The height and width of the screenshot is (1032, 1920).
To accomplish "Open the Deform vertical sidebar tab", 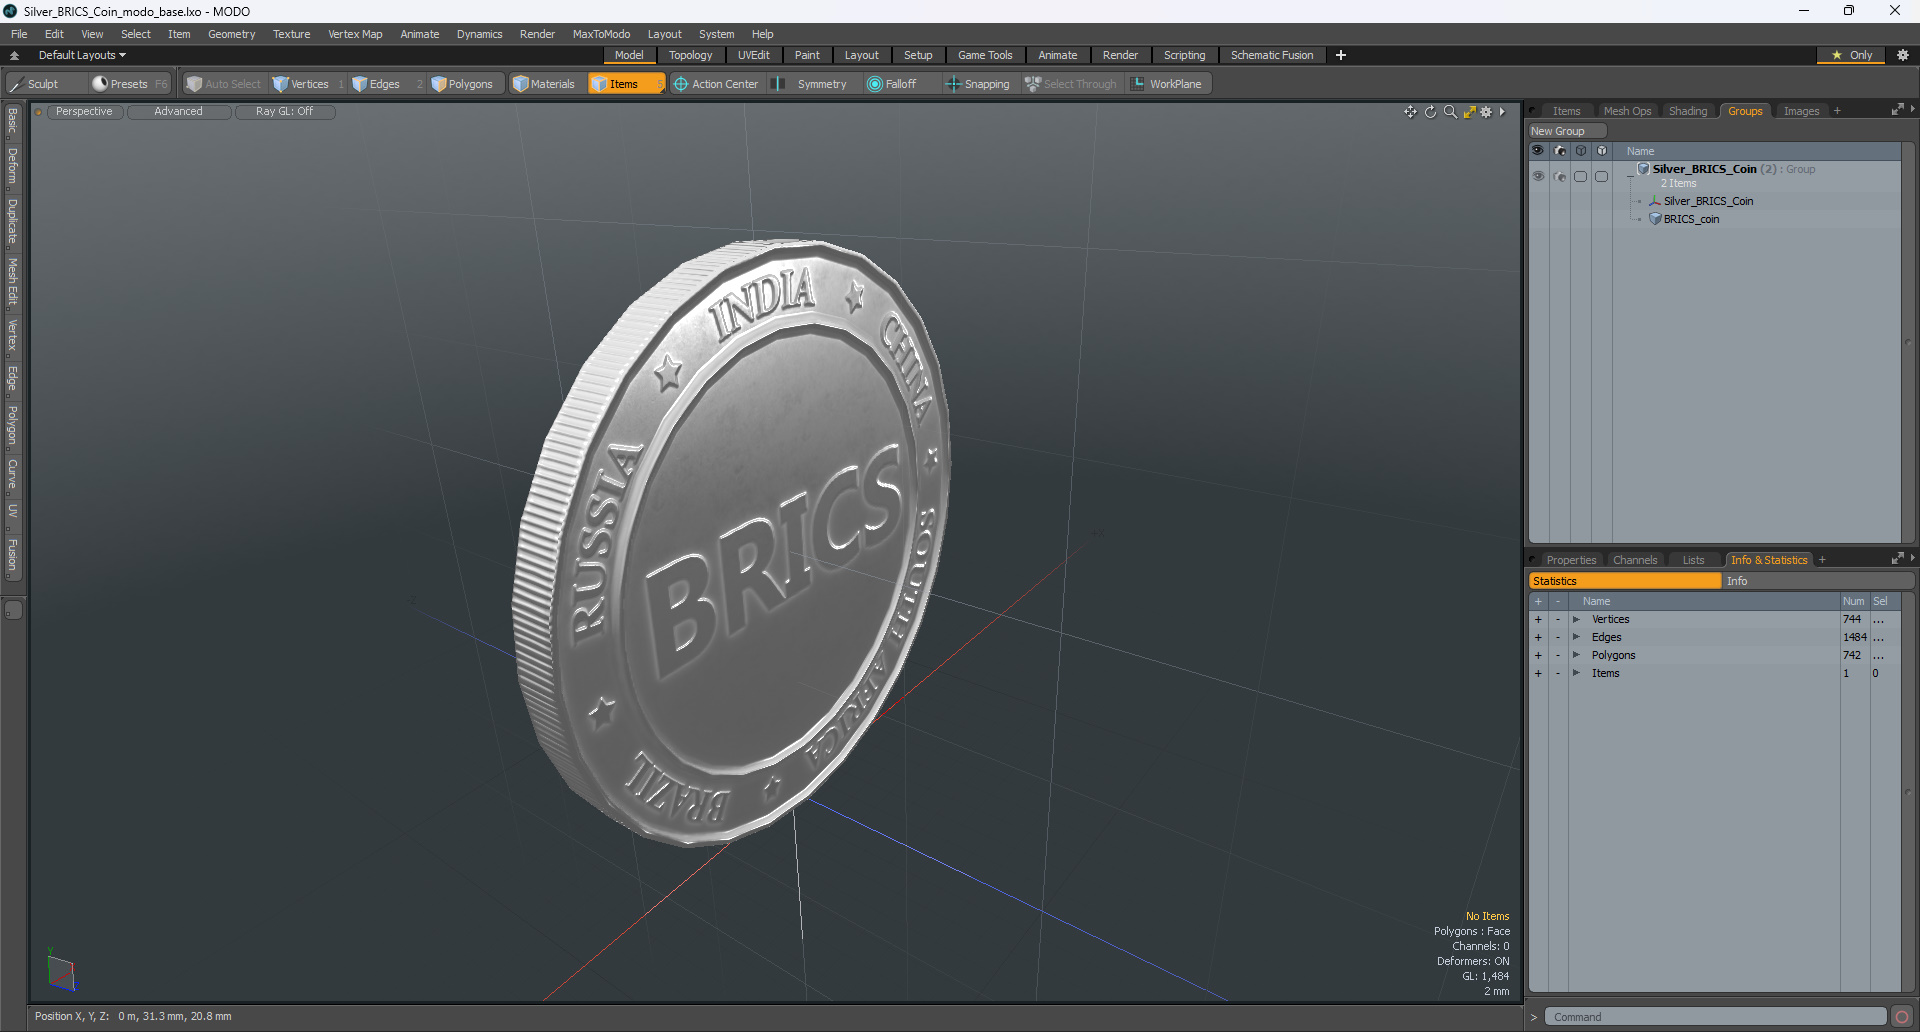I will pos(13,166).
